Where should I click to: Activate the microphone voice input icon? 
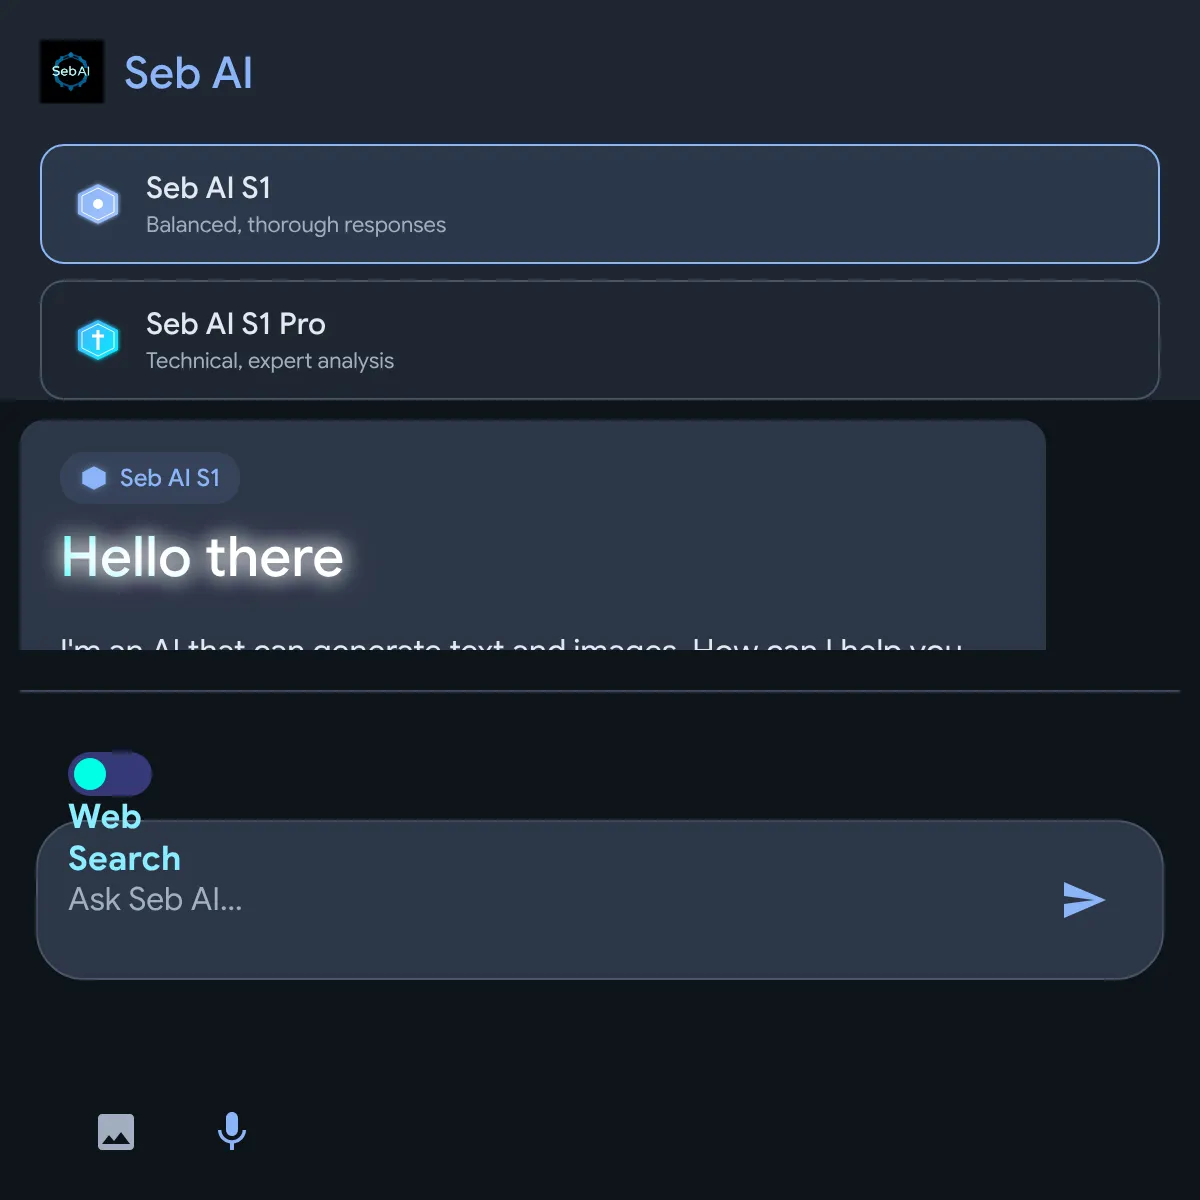232,1131
